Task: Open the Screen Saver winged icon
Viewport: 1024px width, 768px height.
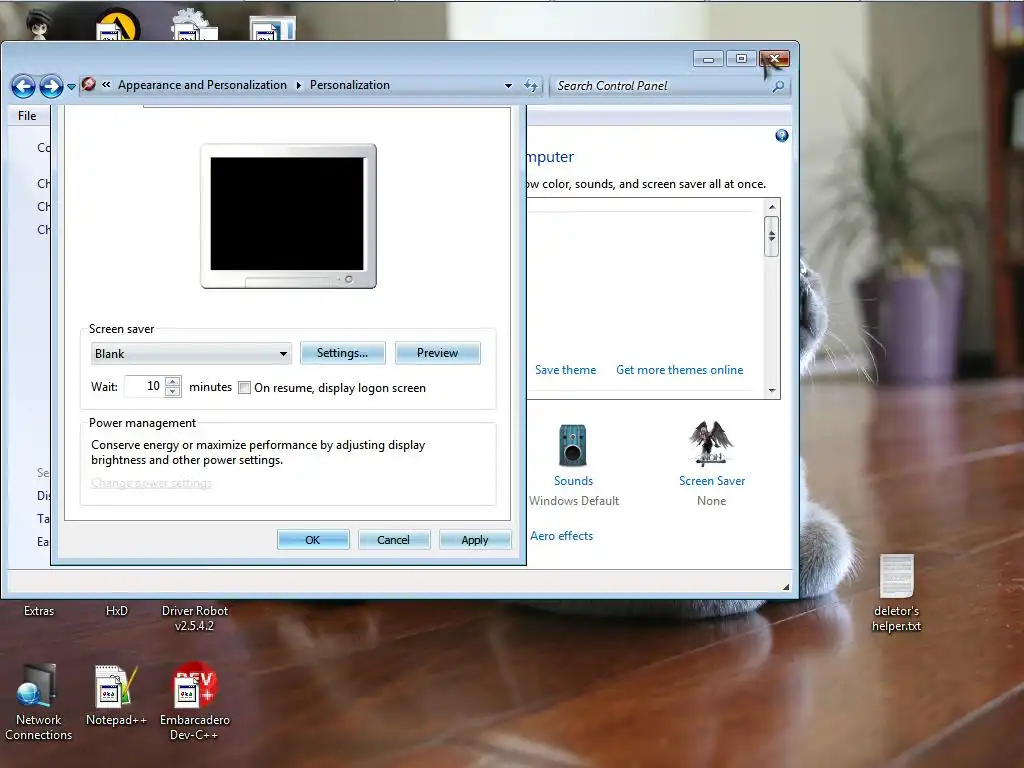Action: [x=711, y=444]
